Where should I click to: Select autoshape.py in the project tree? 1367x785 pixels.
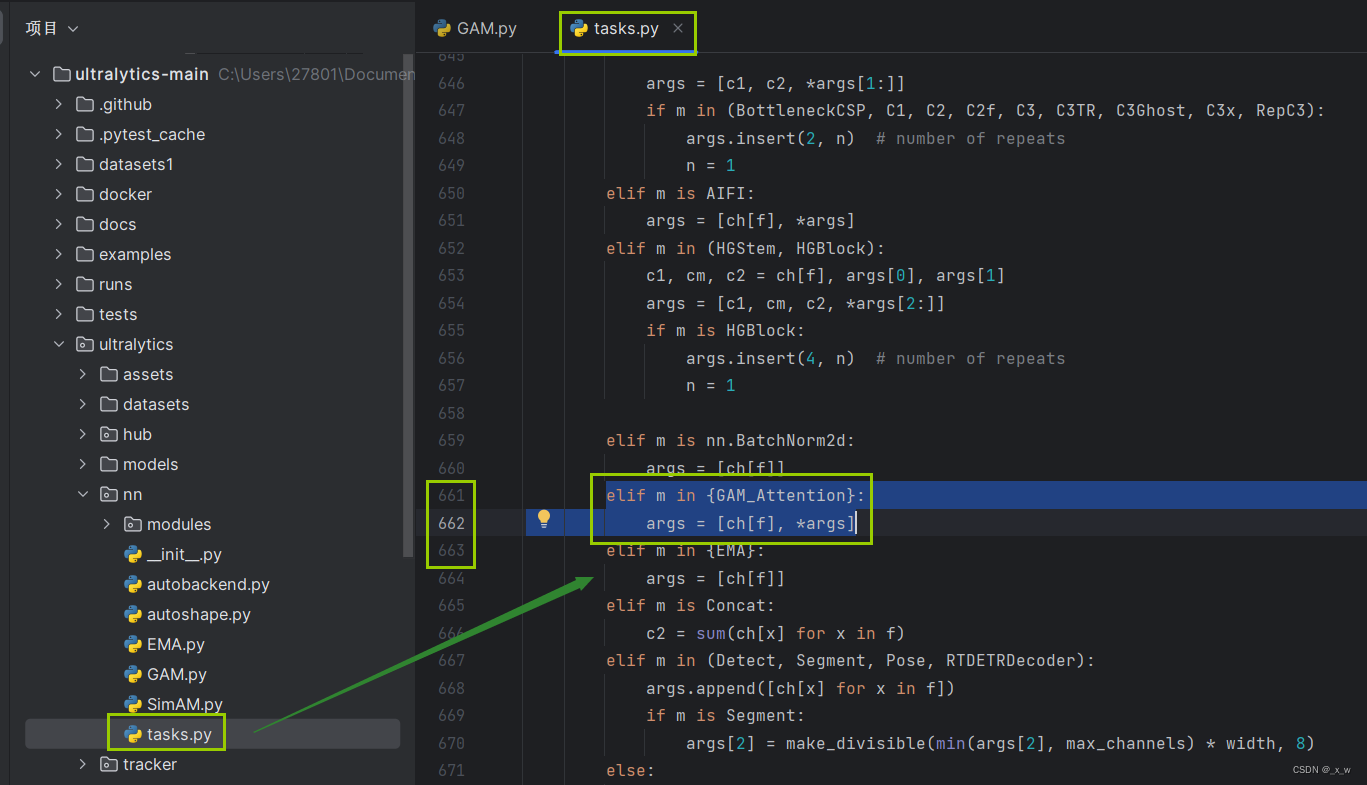point(199,614)
